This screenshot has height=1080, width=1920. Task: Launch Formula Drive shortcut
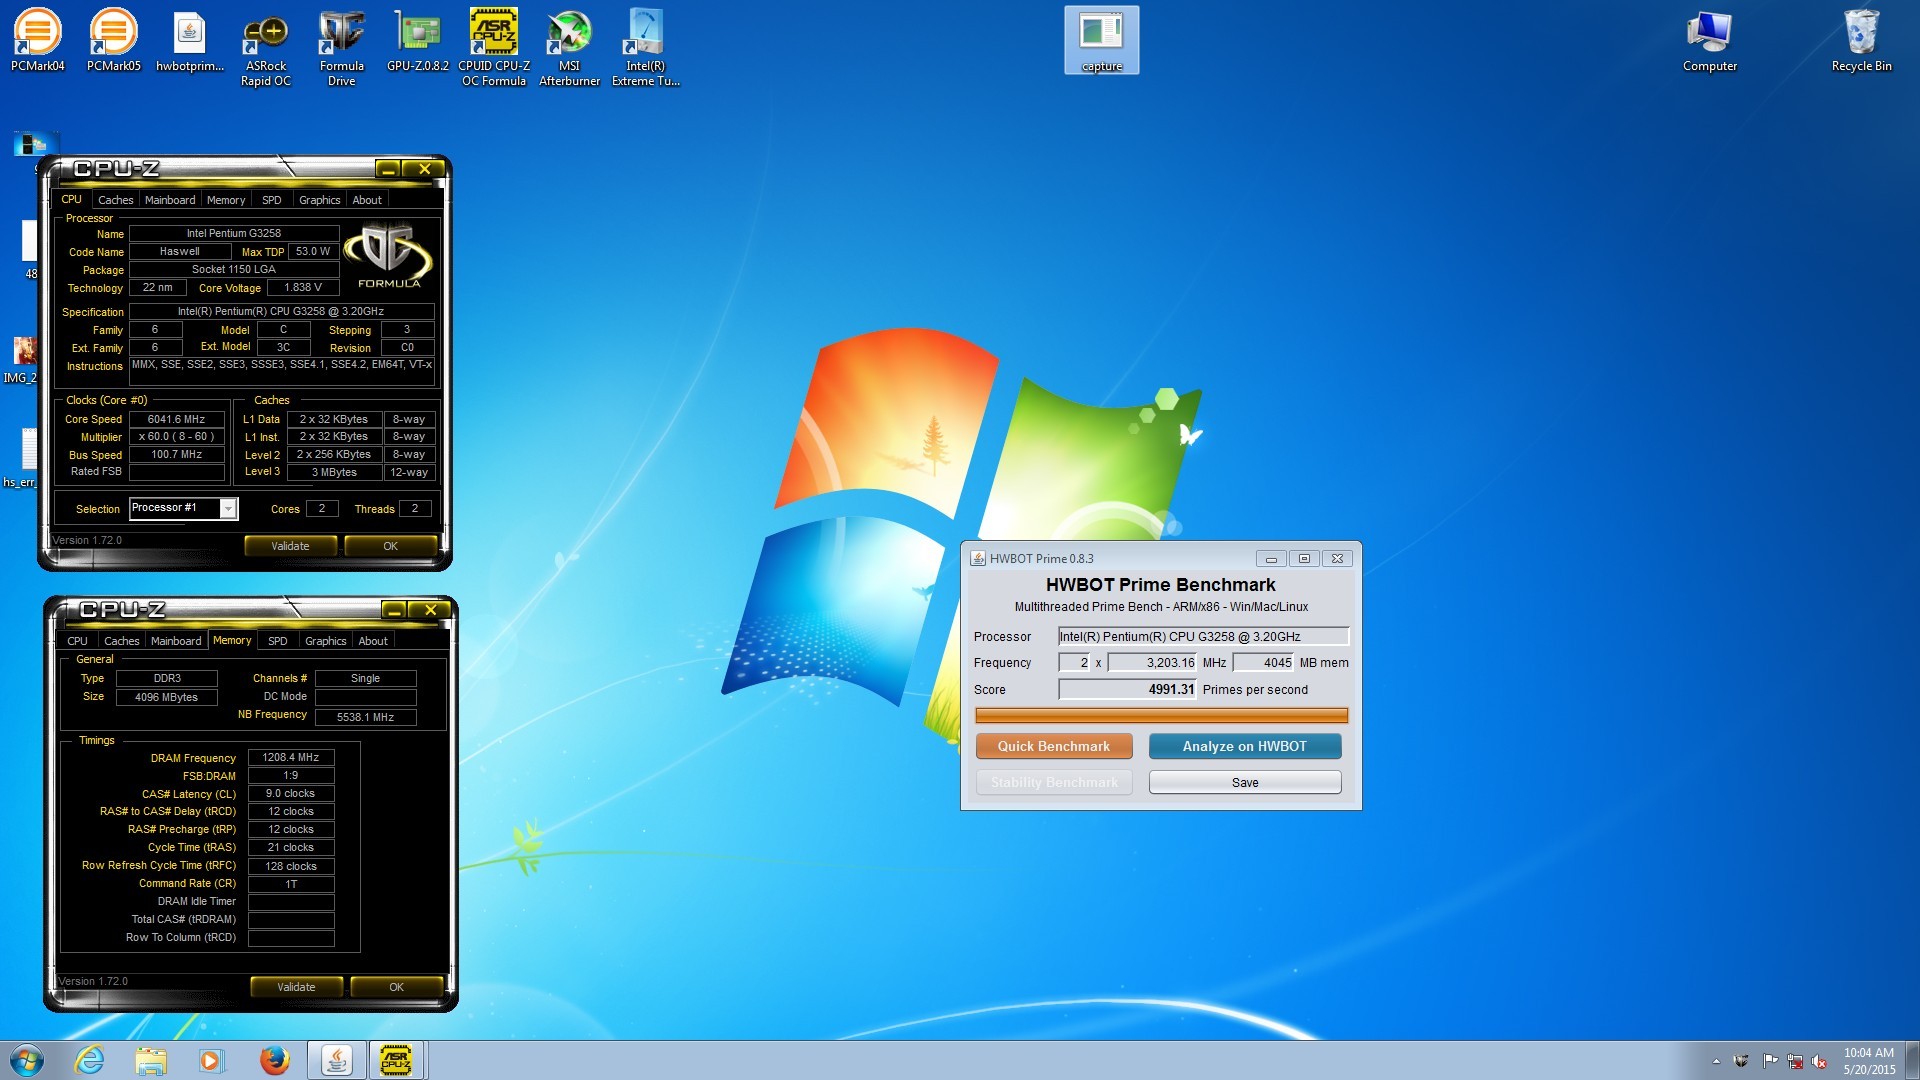click(x=341, y=47)
